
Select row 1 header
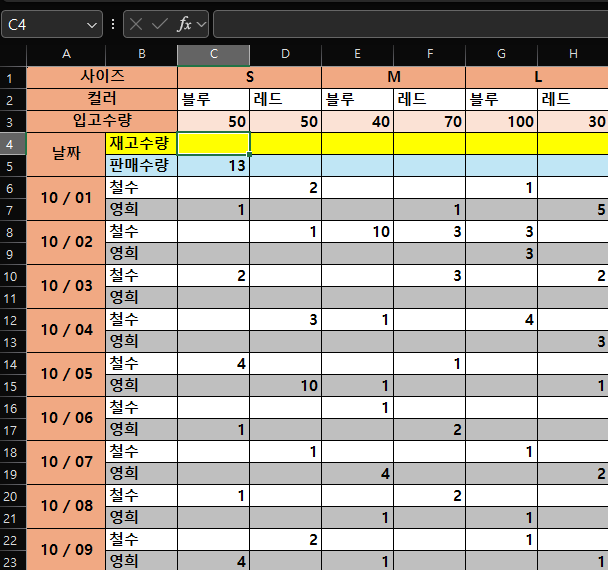[x=13, y=78]
